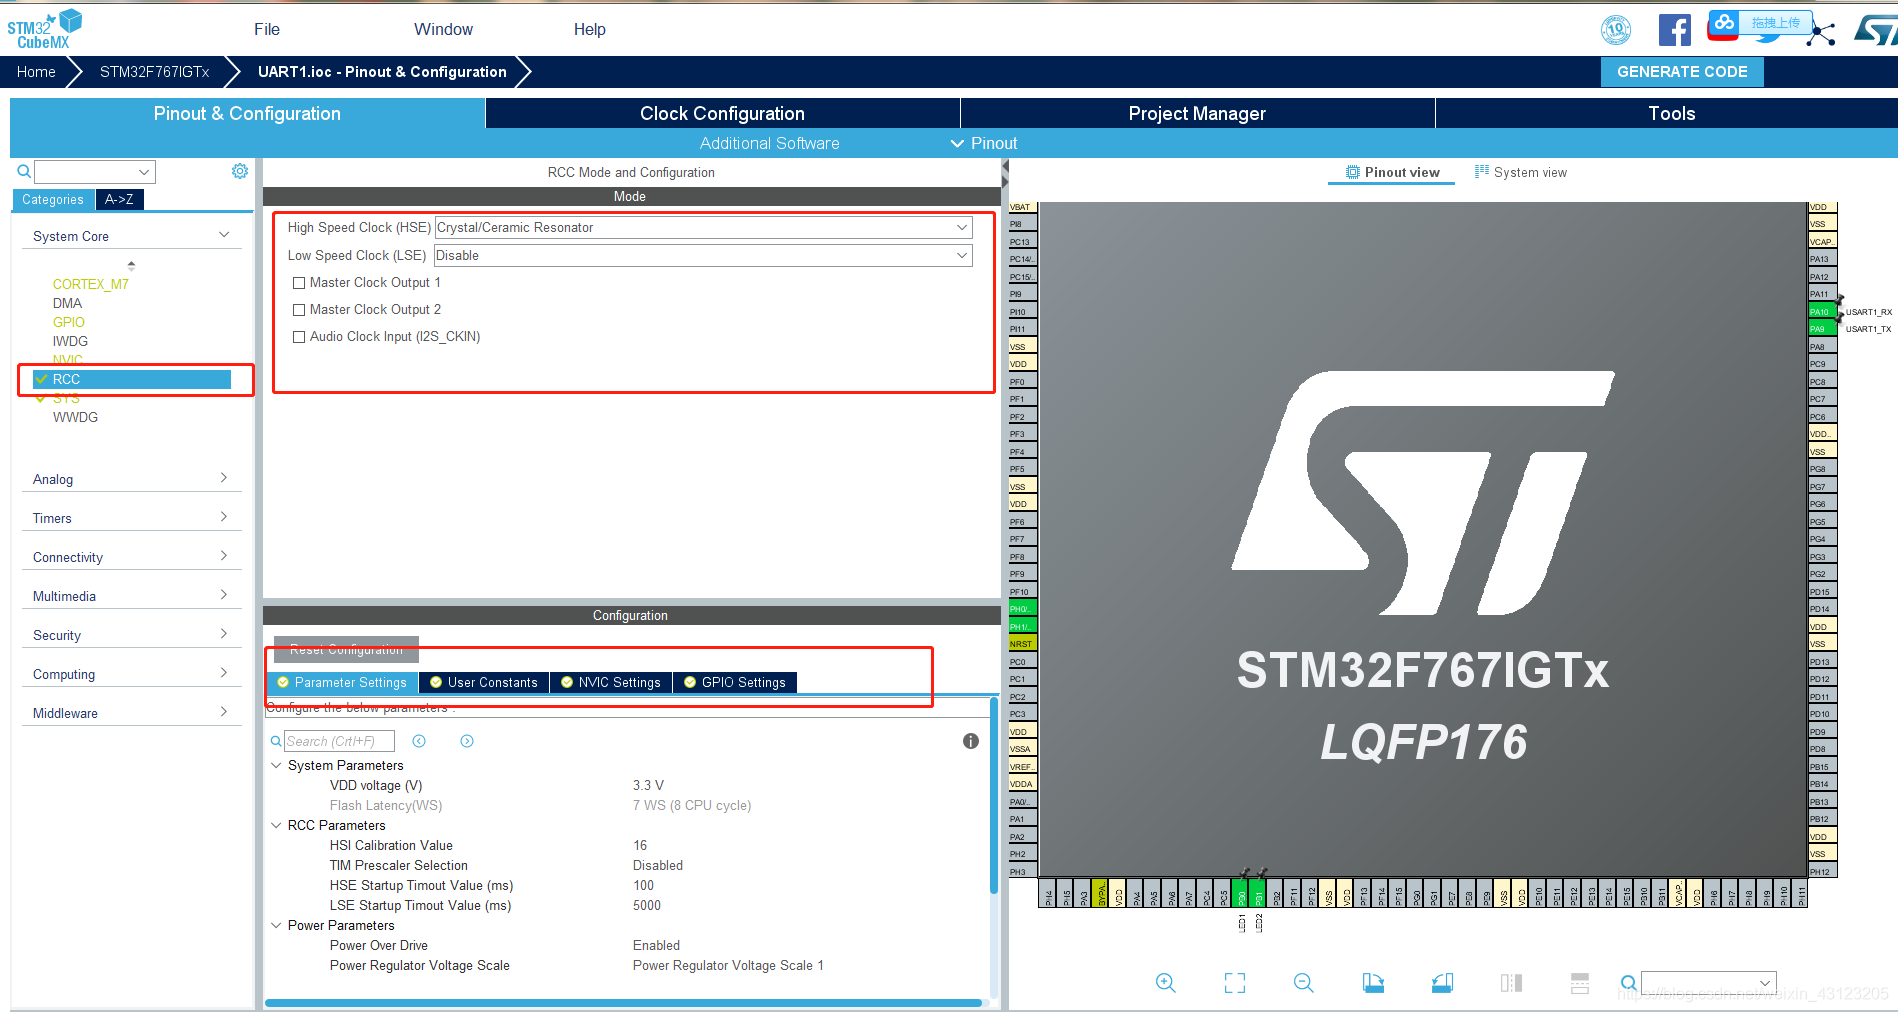Click the zoom in magnifier icon
The width and height of the screenshot is (1898, 1012).
[1165, 983]
